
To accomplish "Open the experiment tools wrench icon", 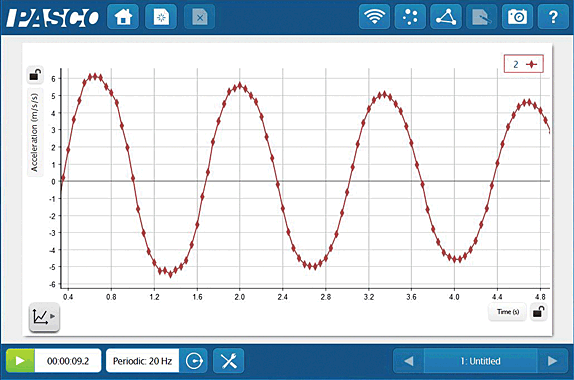I will pos(229,361).
